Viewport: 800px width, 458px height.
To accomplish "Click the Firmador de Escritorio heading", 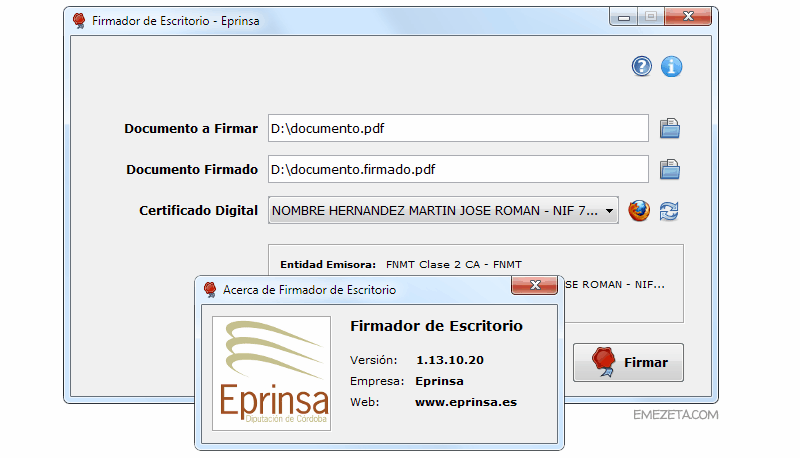I will point(436,326).
